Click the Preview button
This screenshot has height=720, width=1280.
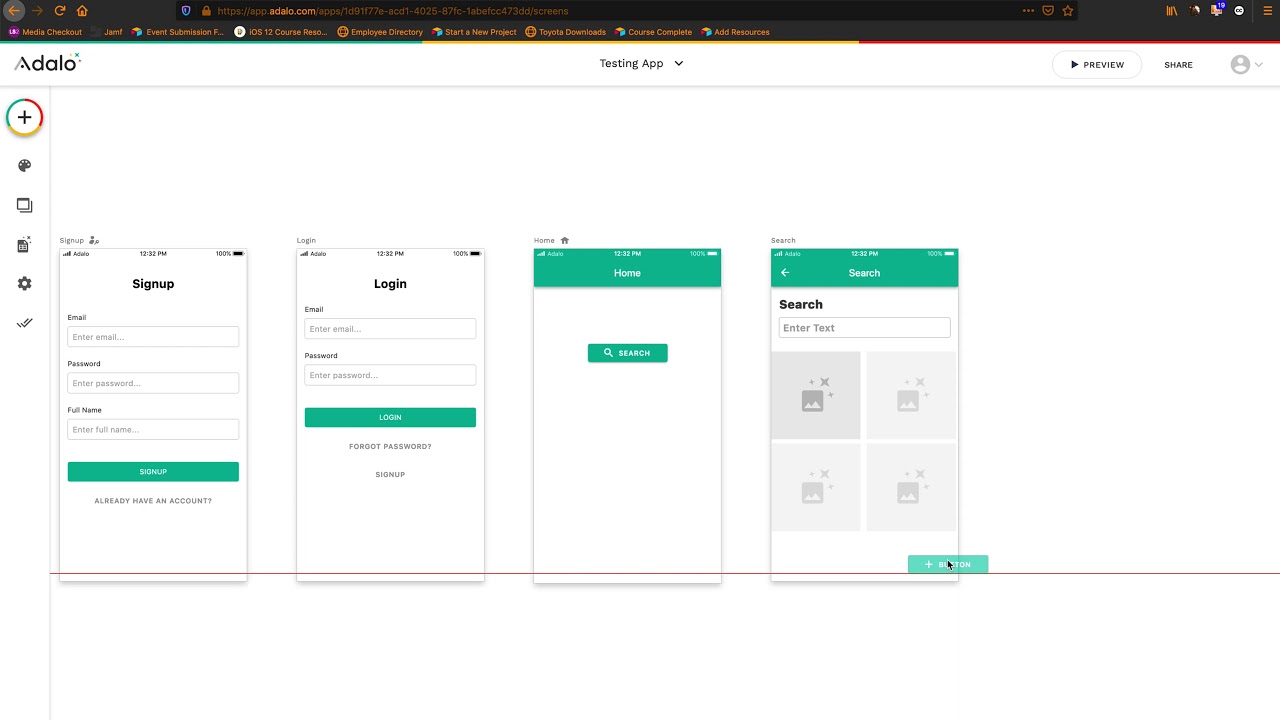1097,64
